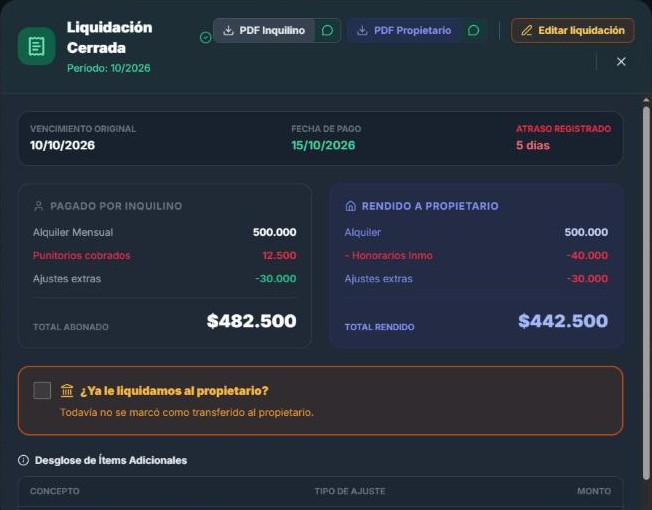Click the Inquilino Ajustes extras amount -30.000
The width and height of the screenshot is (652, 510).
coord(275,278)
